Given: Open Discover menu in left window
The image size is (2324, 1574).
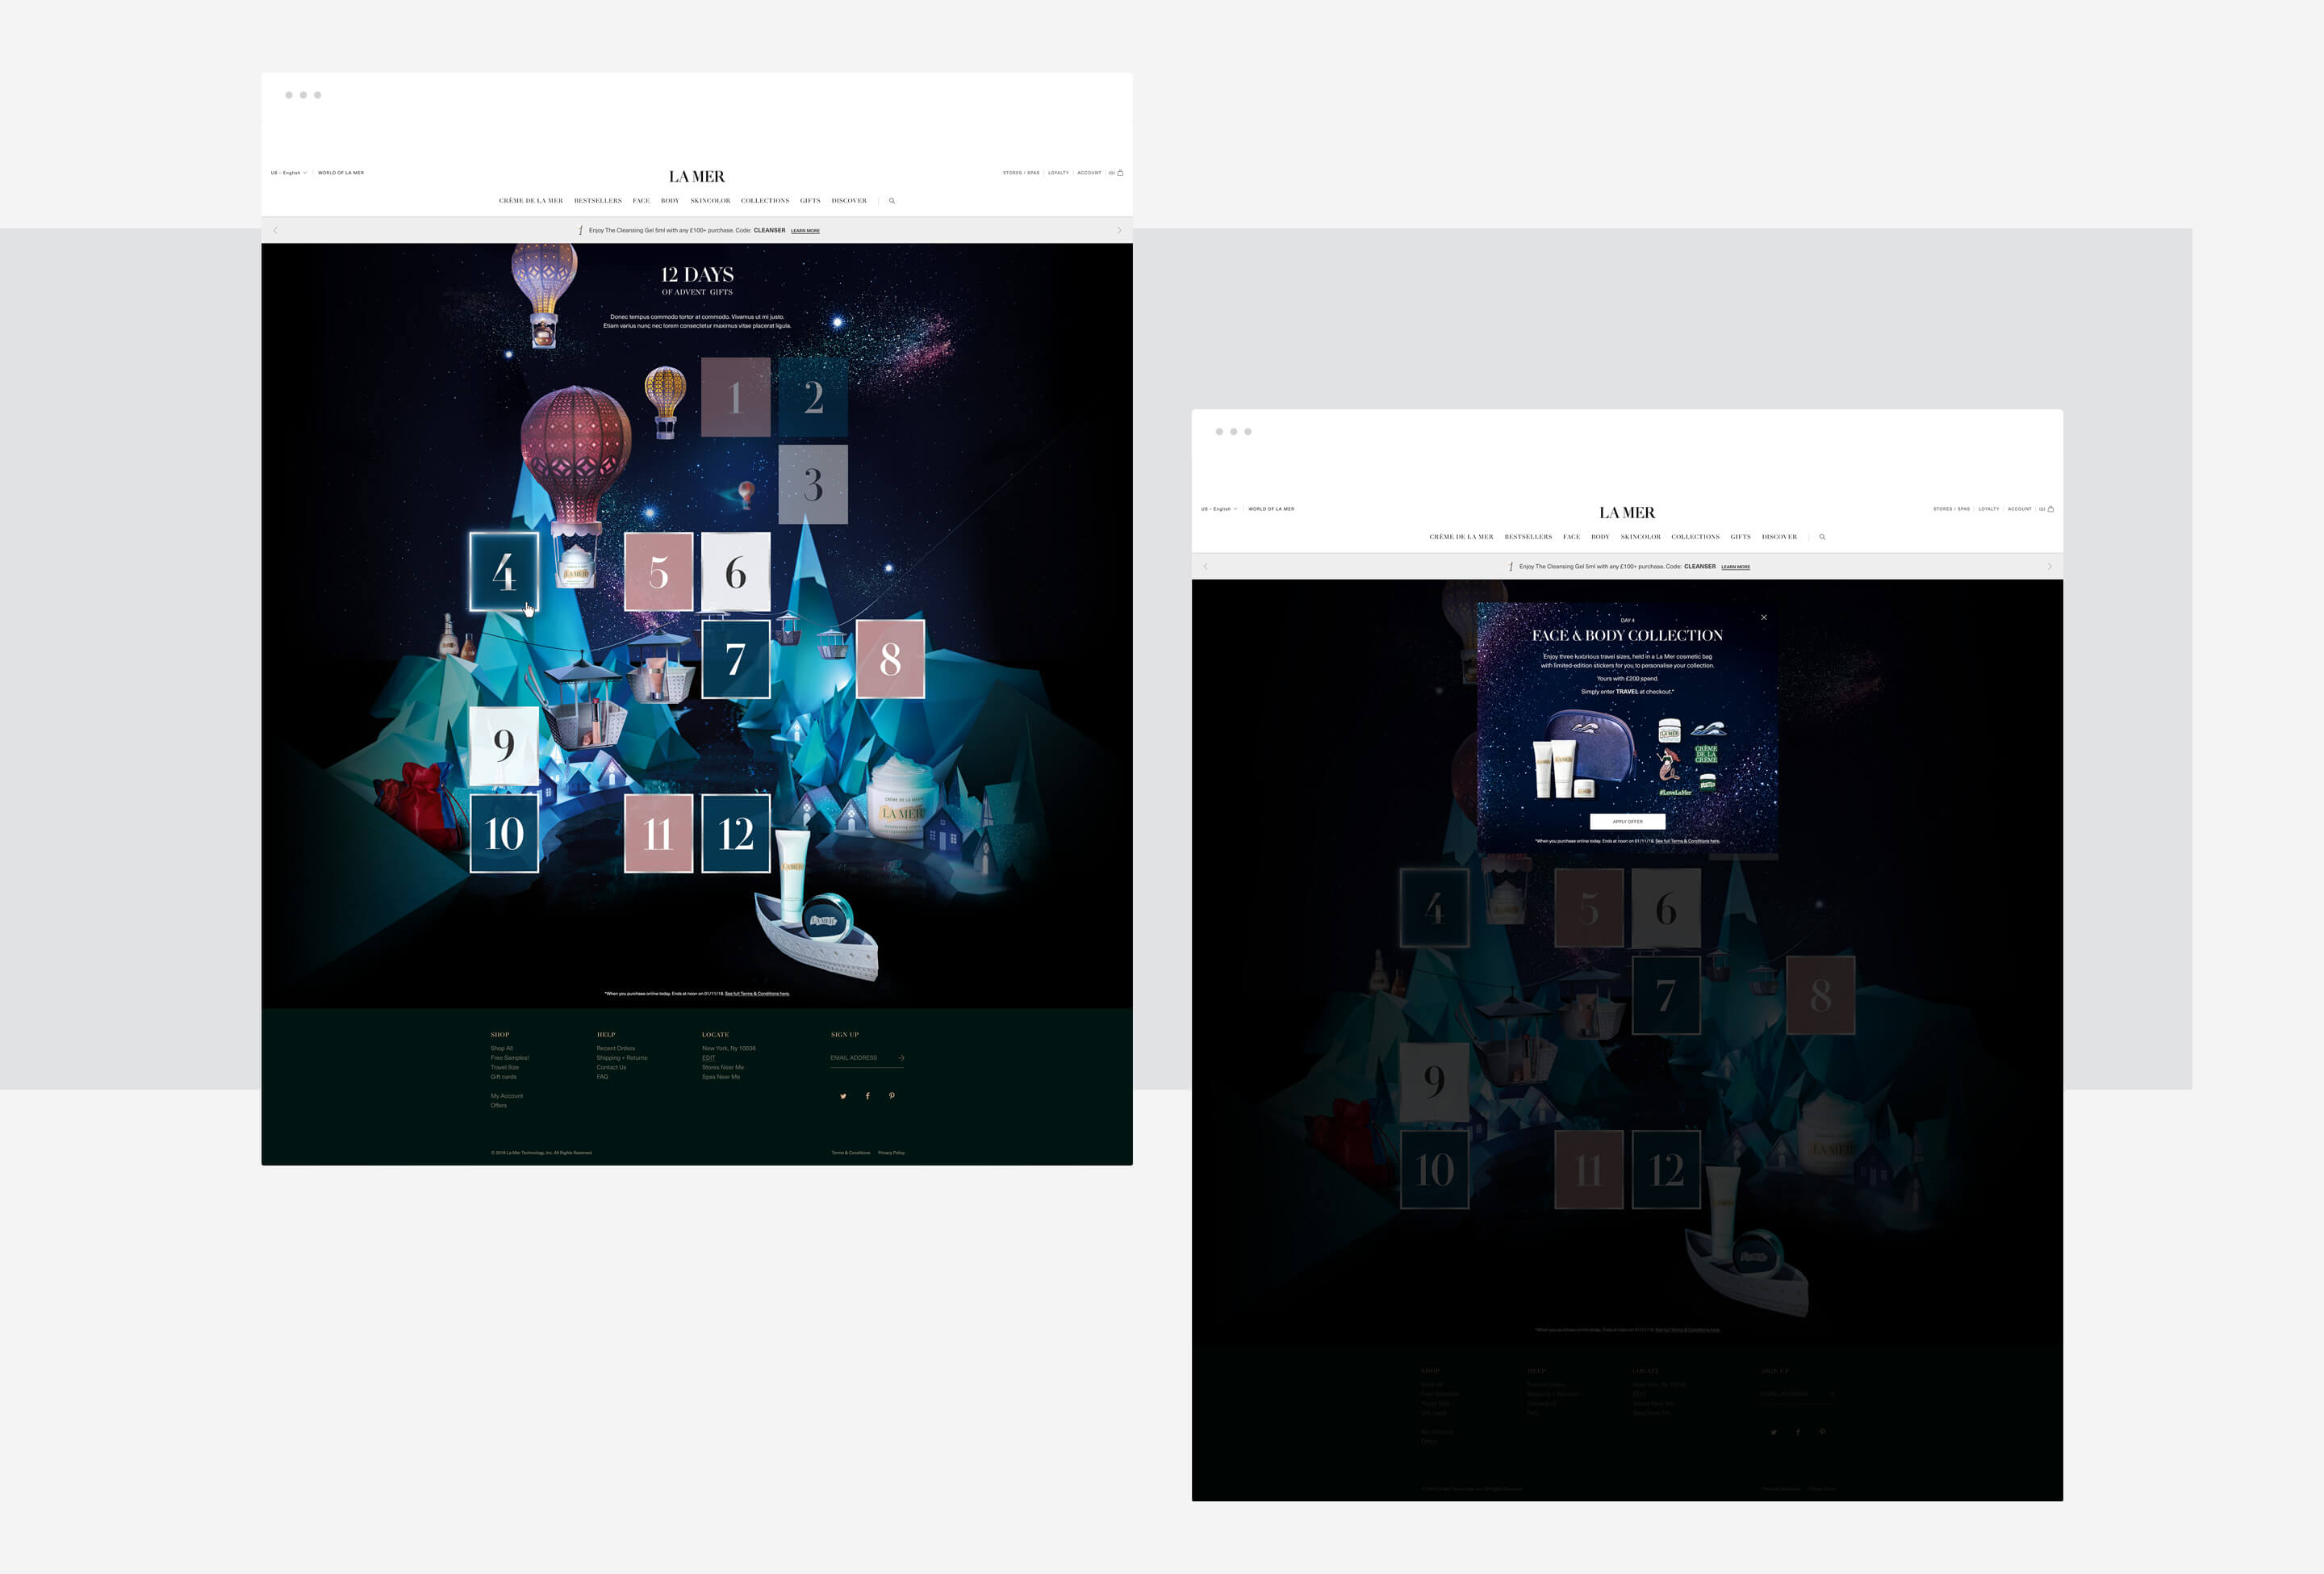Looking at the screenshot, I should pos(849,201).
